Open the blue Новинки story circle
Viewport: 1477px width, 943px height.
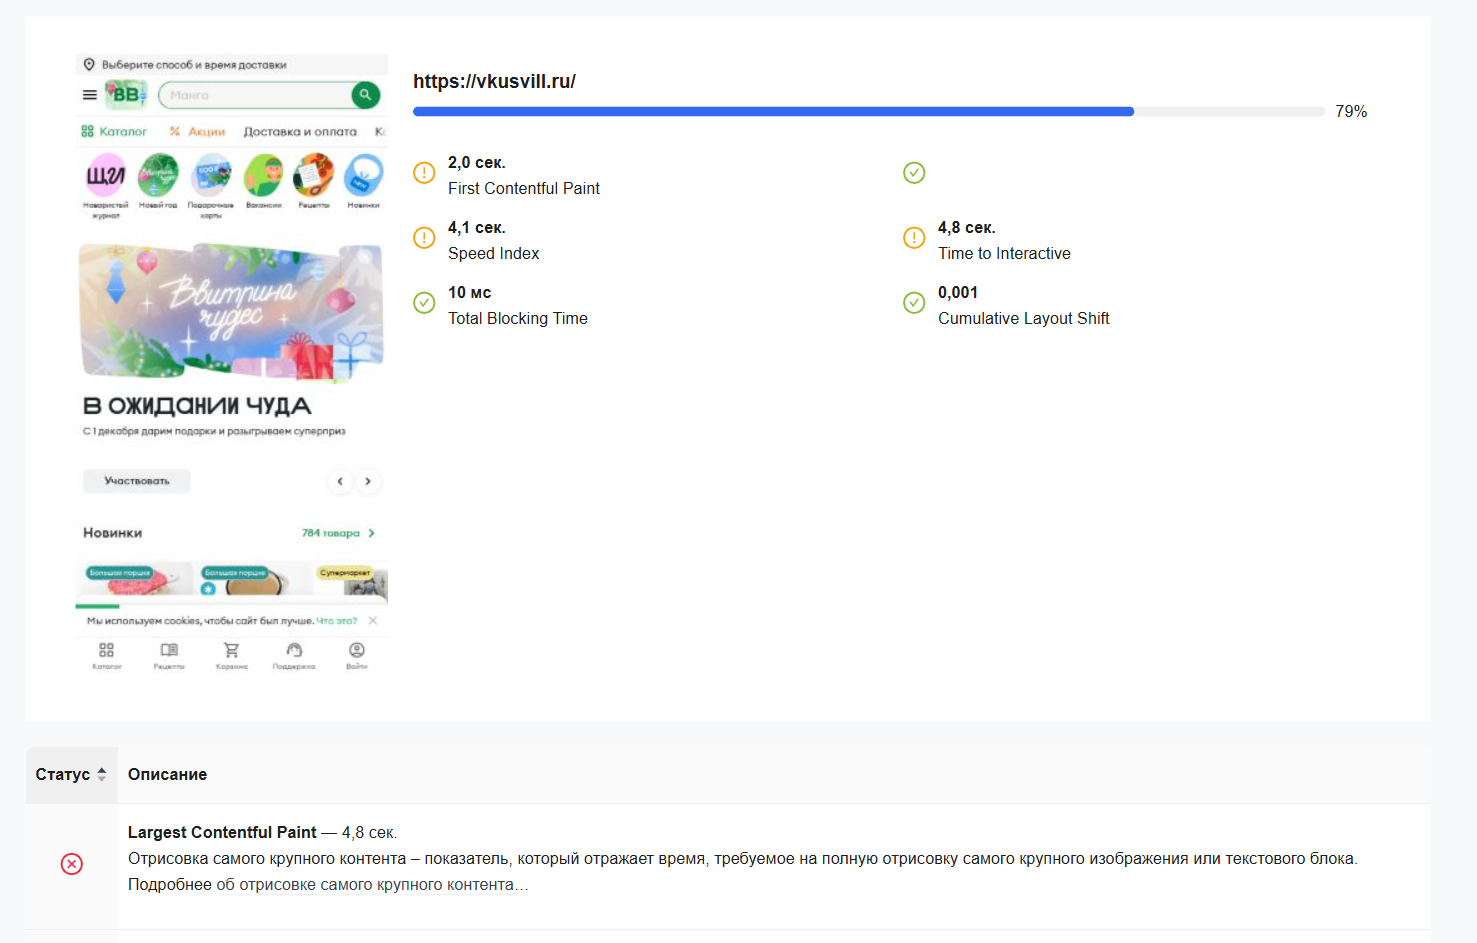pyautogui.click(x=364, y=175)
